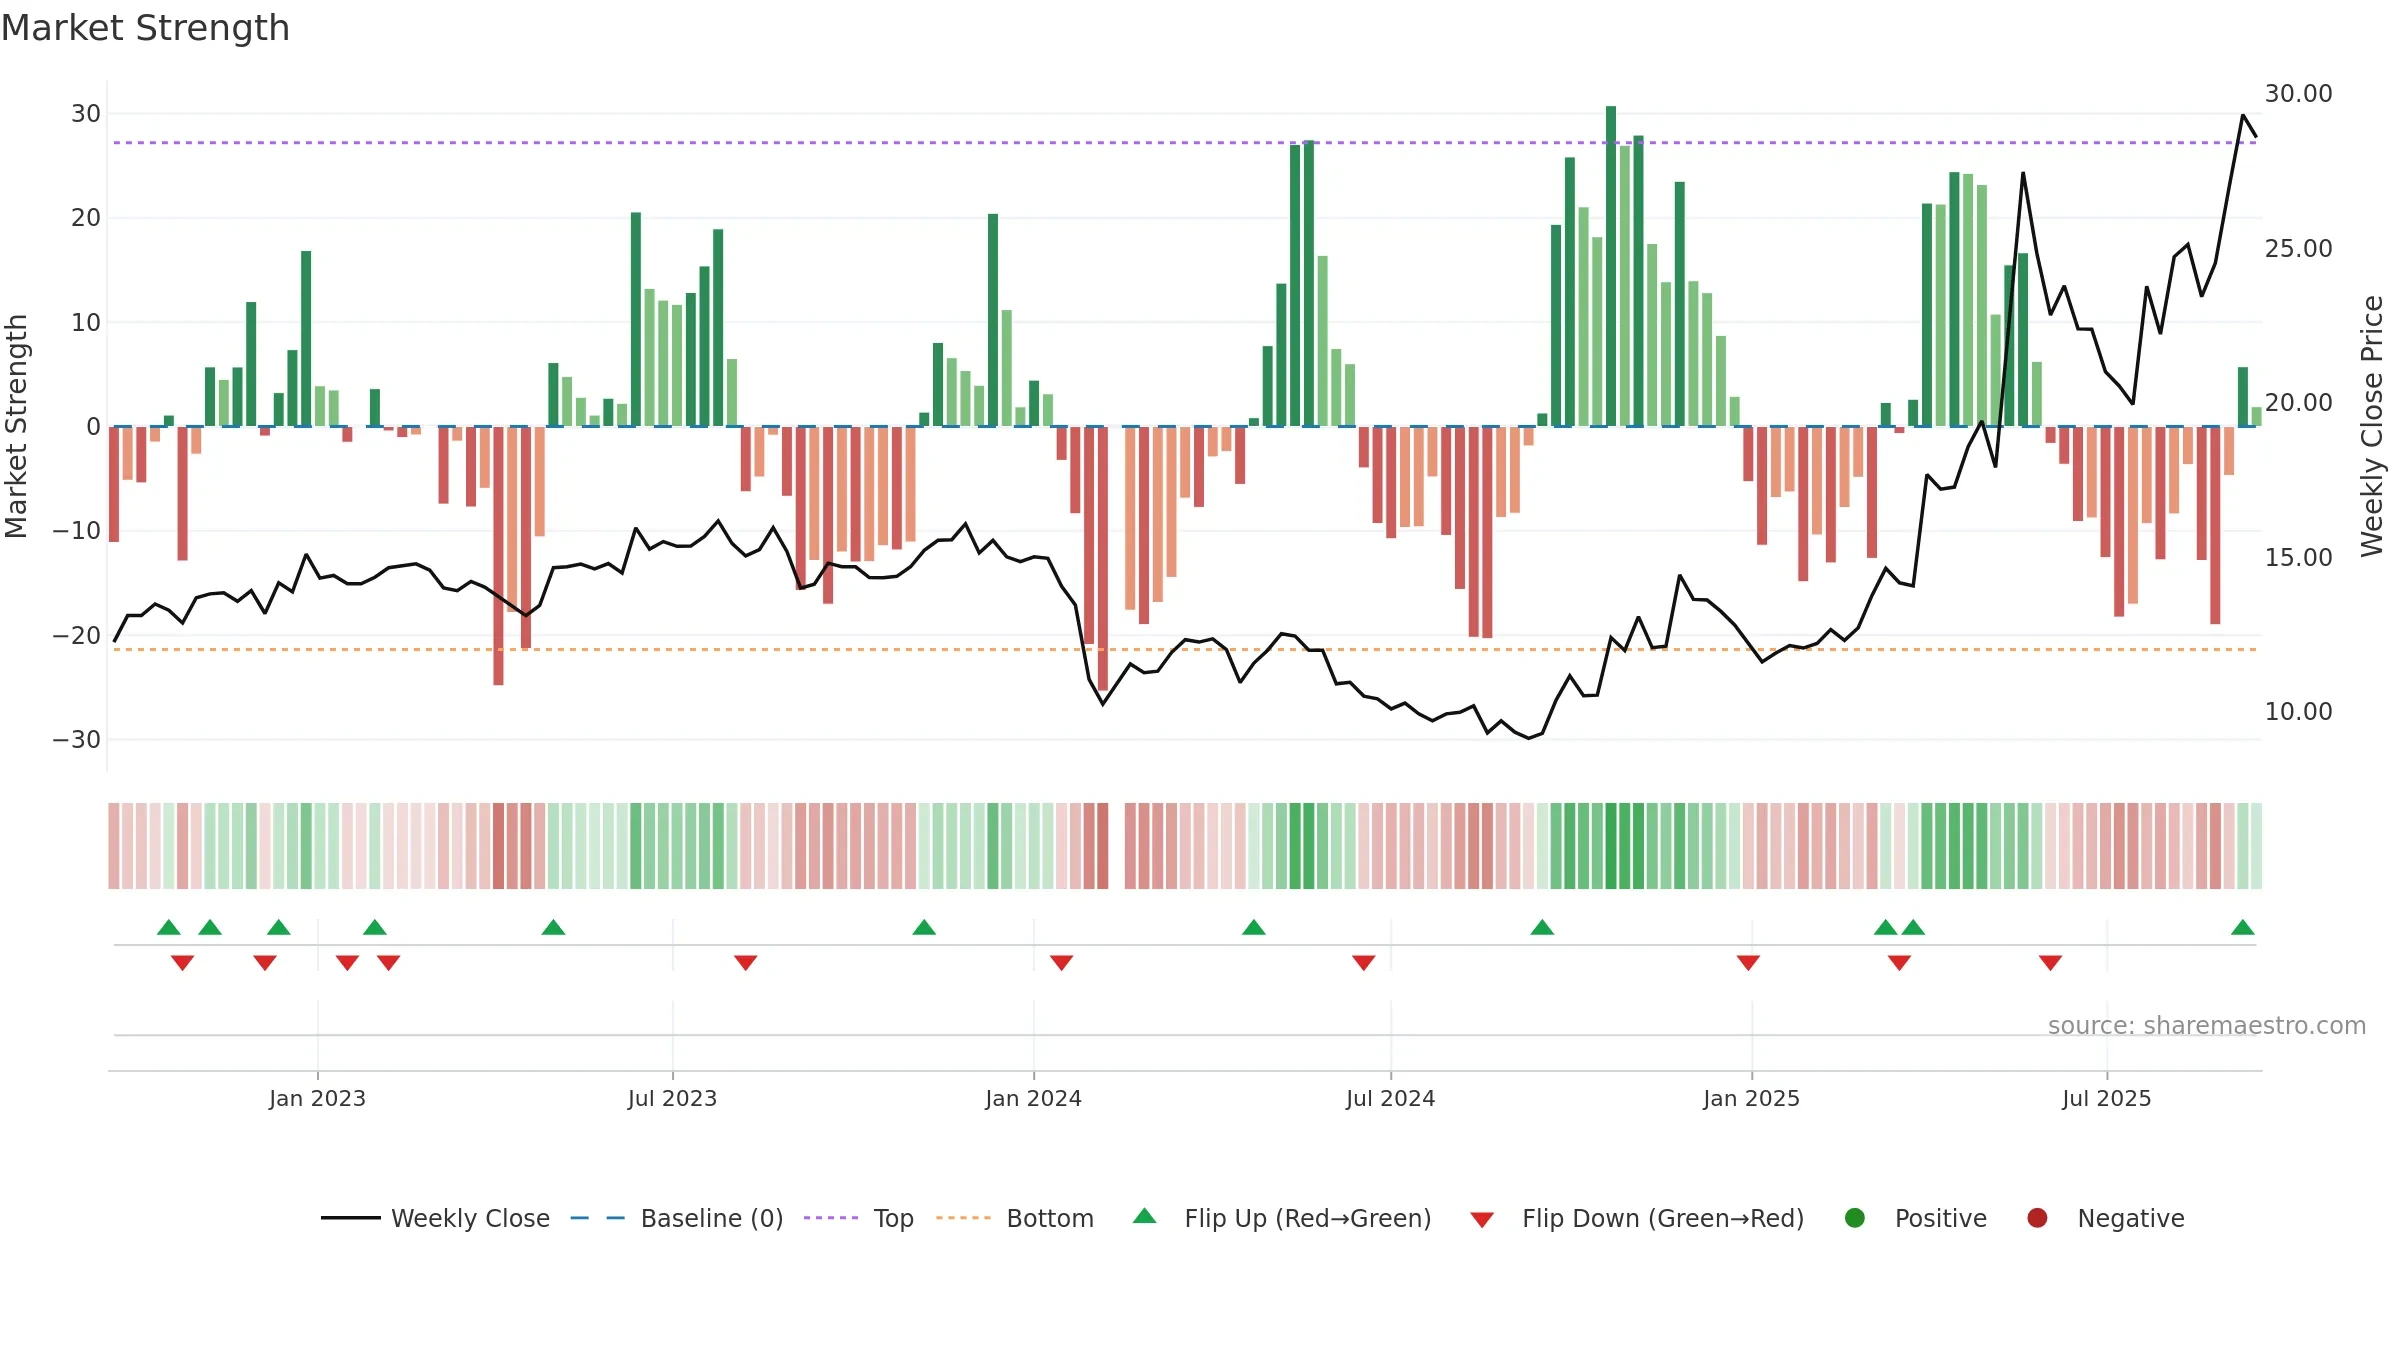Click the flip-down marker just after Jan 2024
This screenshot has height=1350, width=2400.
tap(1062, 962)
